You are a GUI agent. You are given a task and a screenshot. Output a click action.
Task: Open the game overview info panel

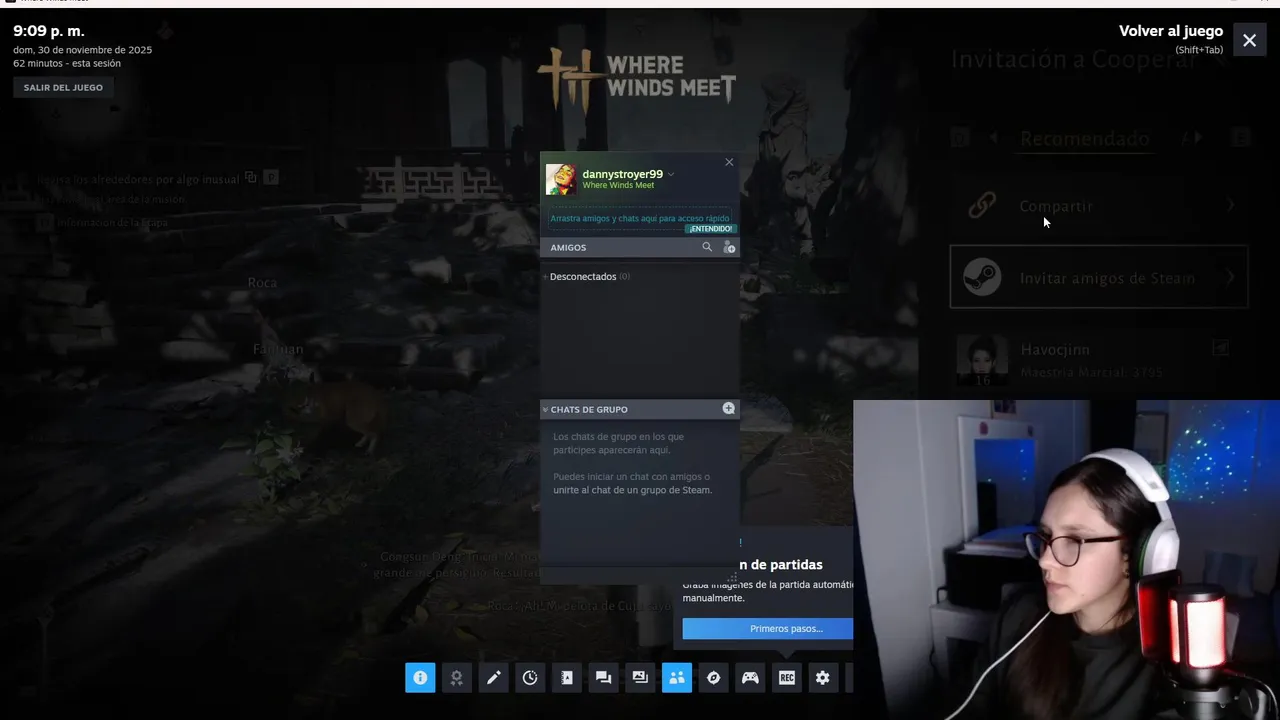tap(420, 677)
